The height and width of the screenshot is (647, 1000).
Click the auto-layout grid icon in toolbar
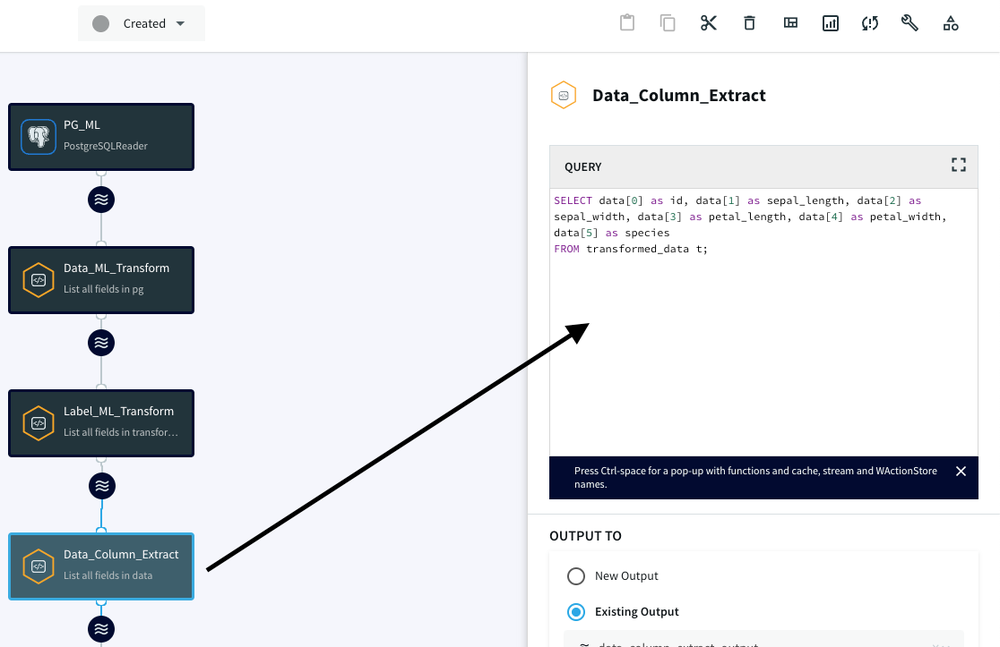pos(790,23)
